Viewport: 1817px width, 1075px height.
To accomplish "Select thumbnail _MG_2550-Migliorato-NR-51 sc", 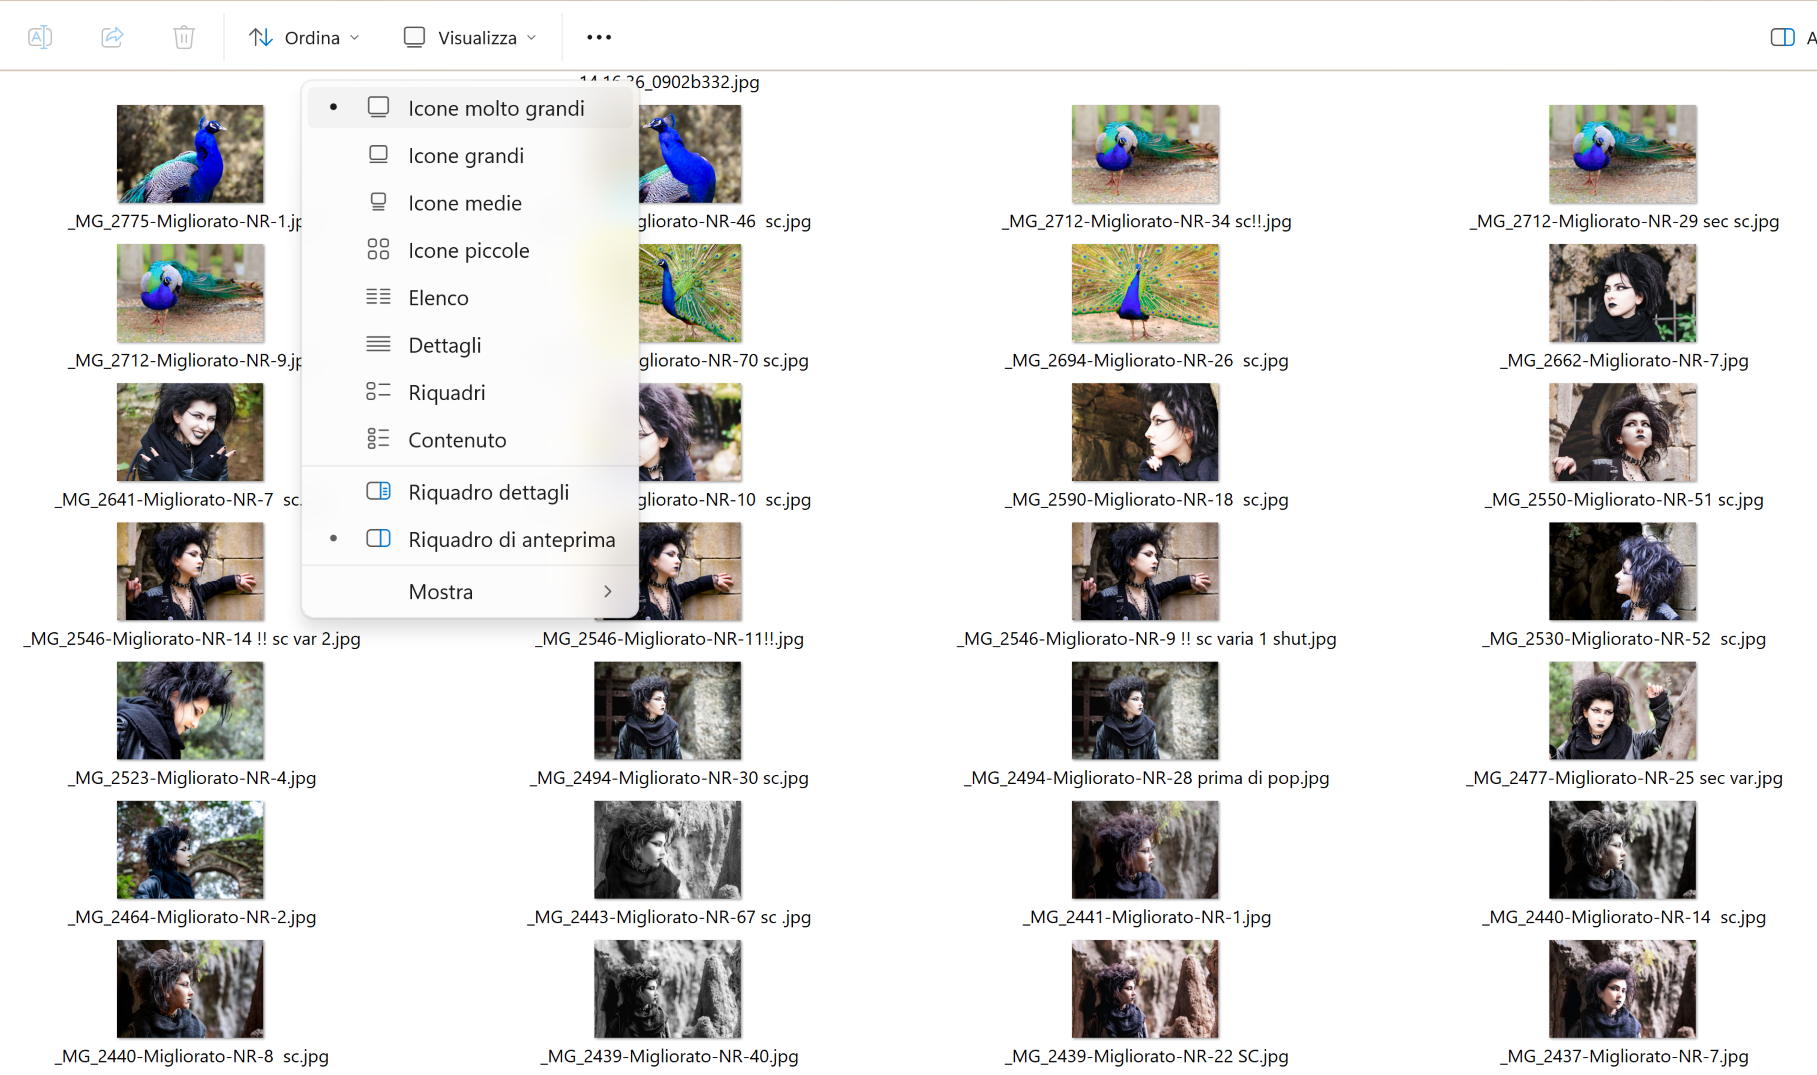I will coord(1622,432).
